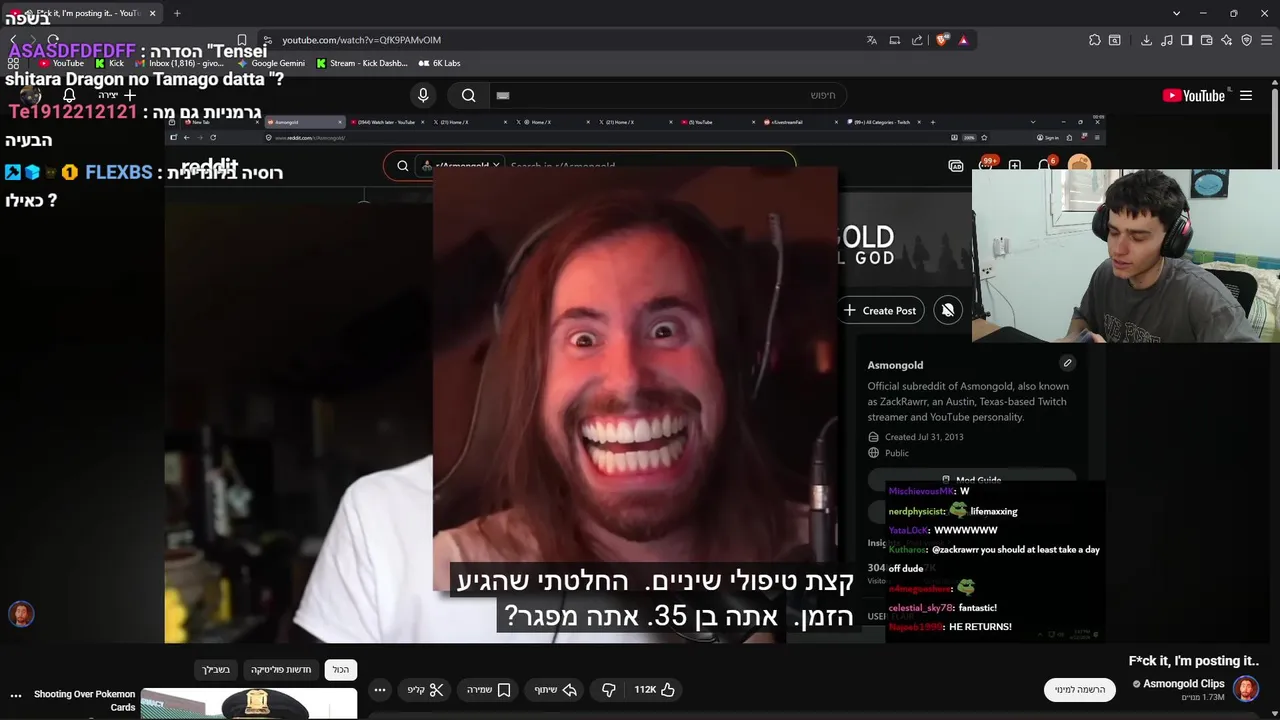This screenshot has height=720, width=1280.
Task: Click the YouTube logo
Action: [1194, 95]
